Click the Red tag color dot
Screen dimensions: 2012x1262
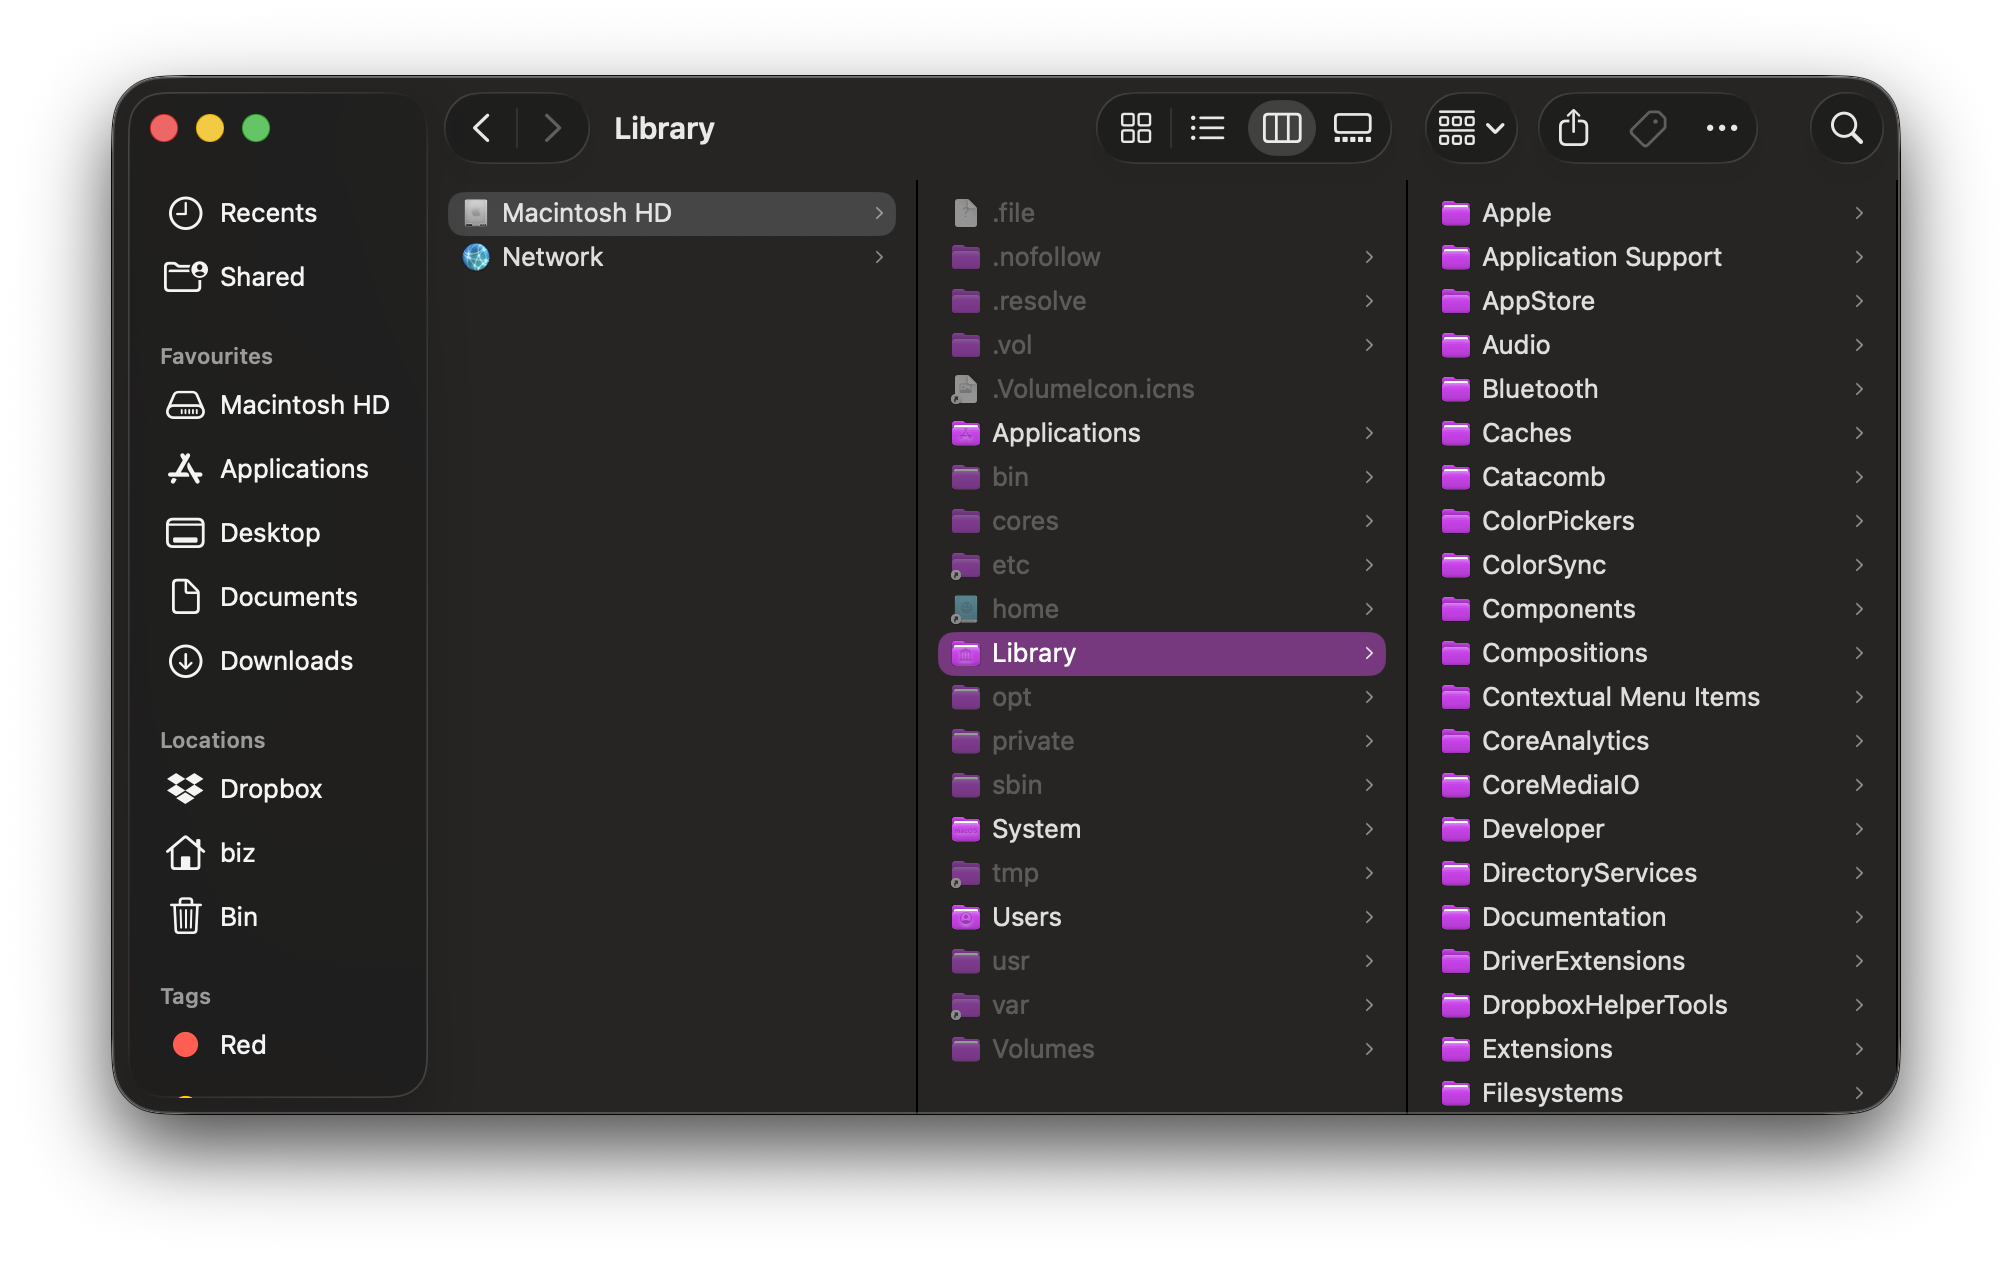(x=186, y=1045)
